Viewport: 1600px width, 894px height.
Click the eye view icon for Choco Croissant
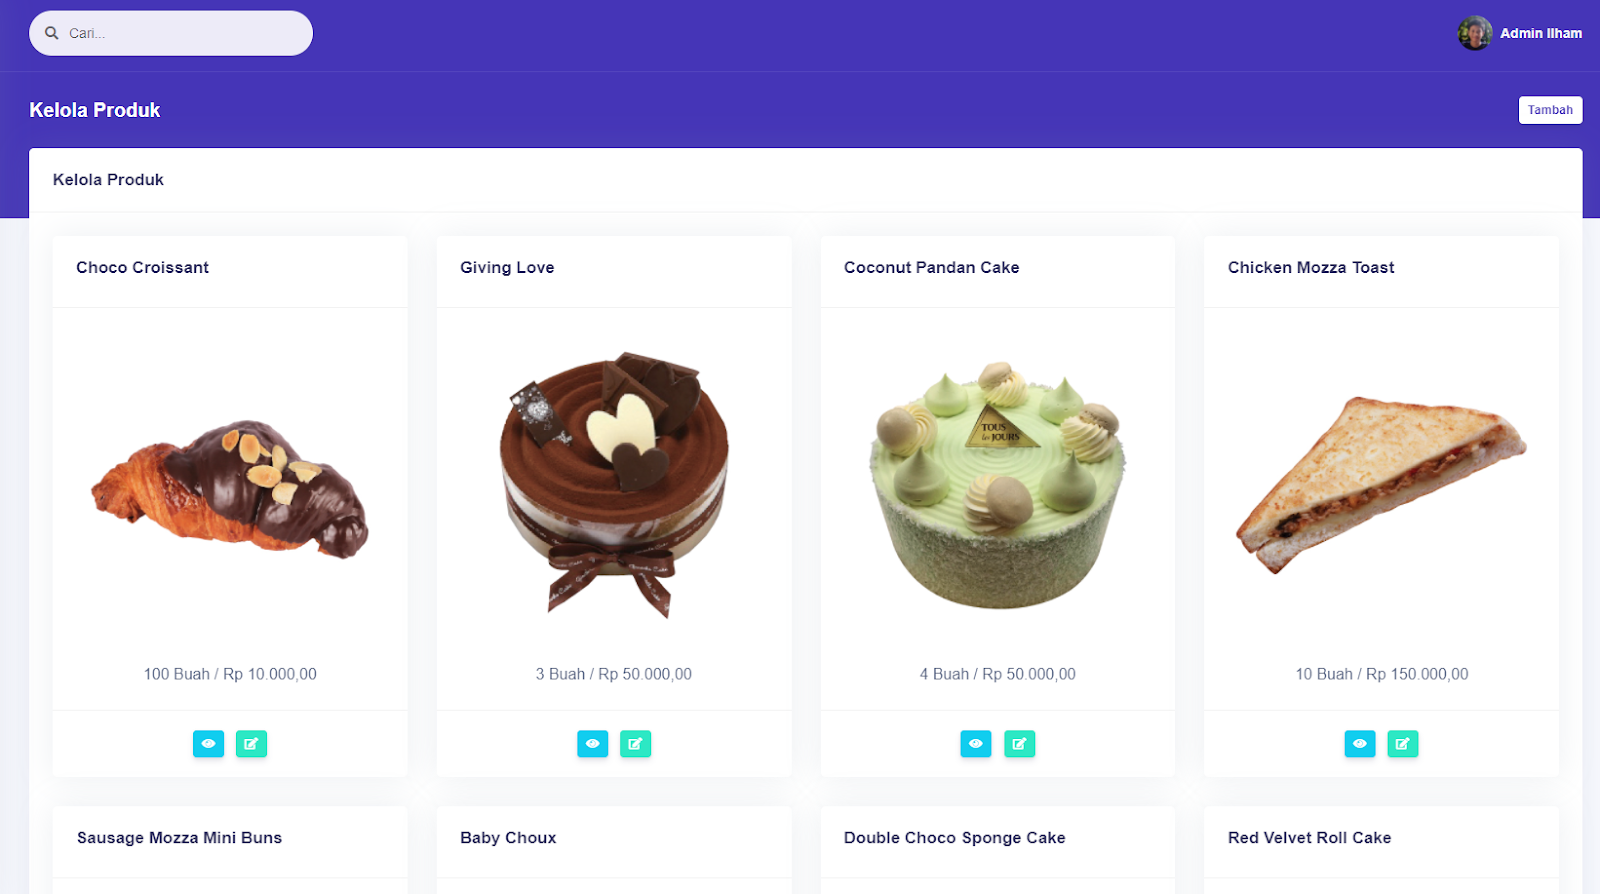click(x=208, y=744)
